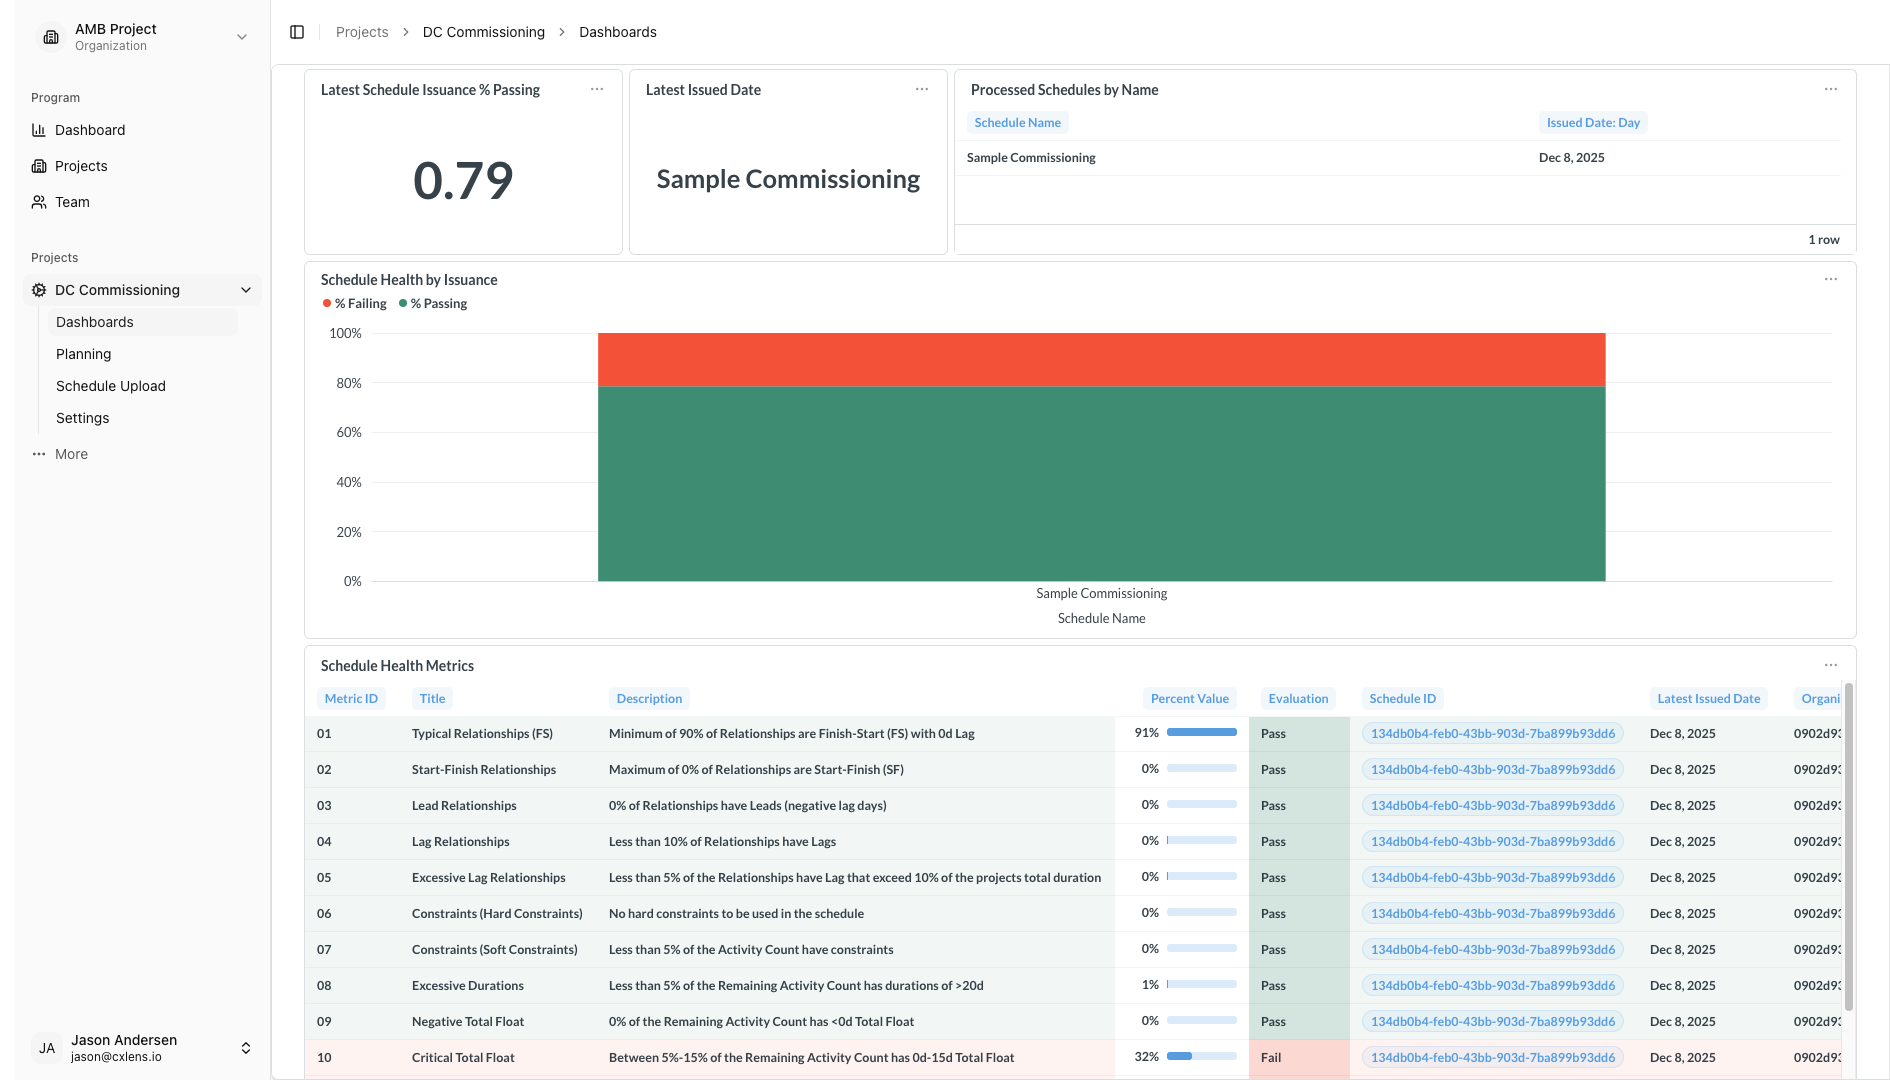Switch to the Planning page under DC Commissioning

tap(83, 354)
